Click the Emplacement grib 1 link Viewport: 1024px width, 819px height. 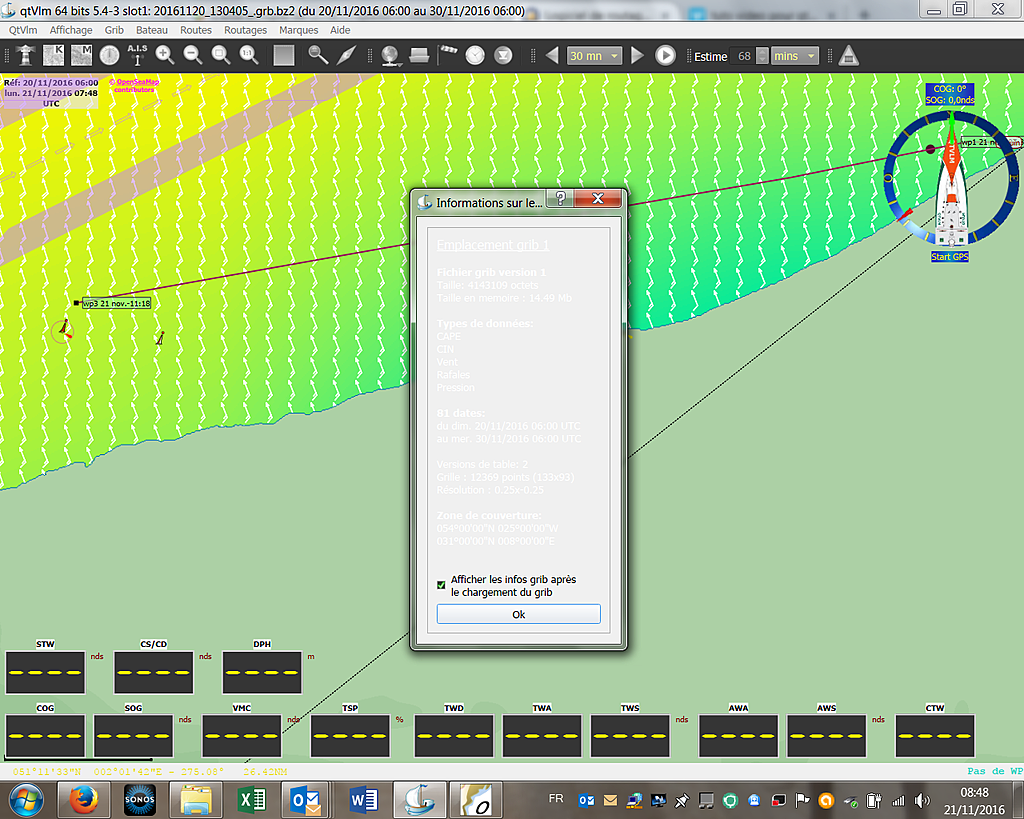pos(492,245)
